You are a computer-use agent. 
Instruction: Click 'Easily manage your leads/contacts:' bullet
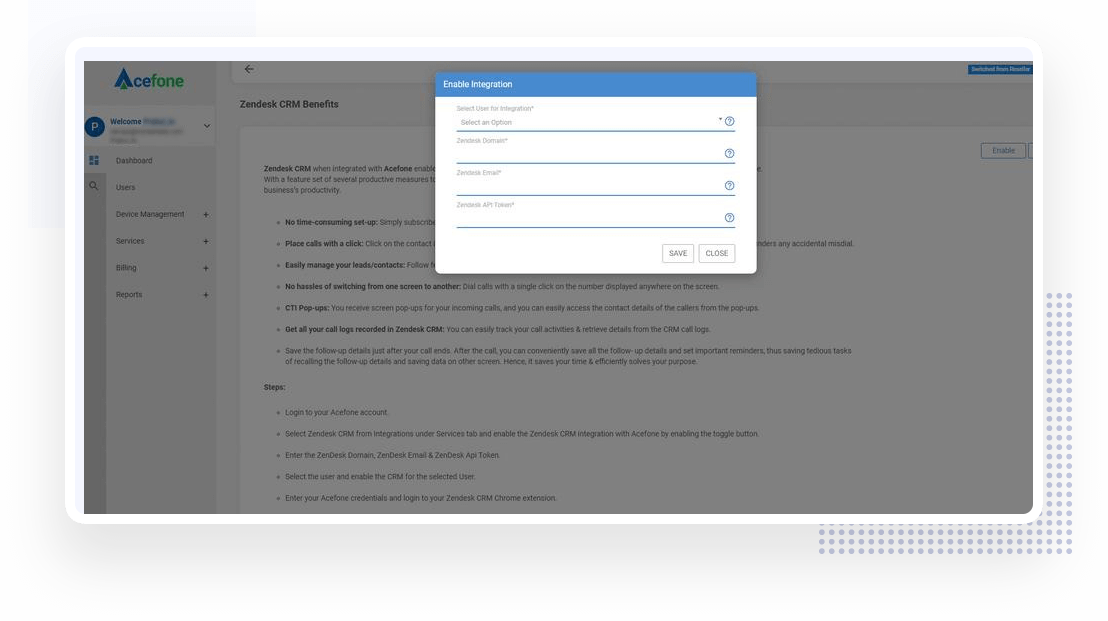click(345, 265)
